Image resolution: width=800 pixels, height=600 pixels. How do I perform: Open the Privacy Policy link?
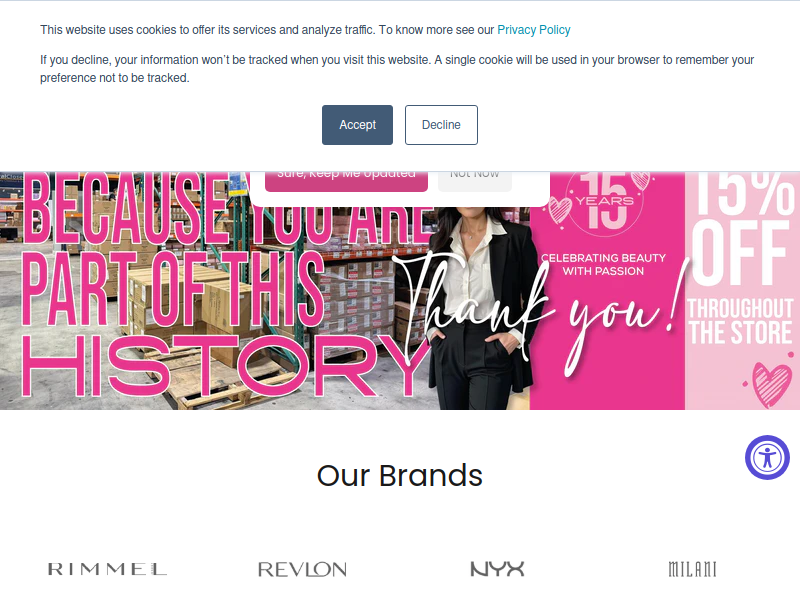(534, 30)
